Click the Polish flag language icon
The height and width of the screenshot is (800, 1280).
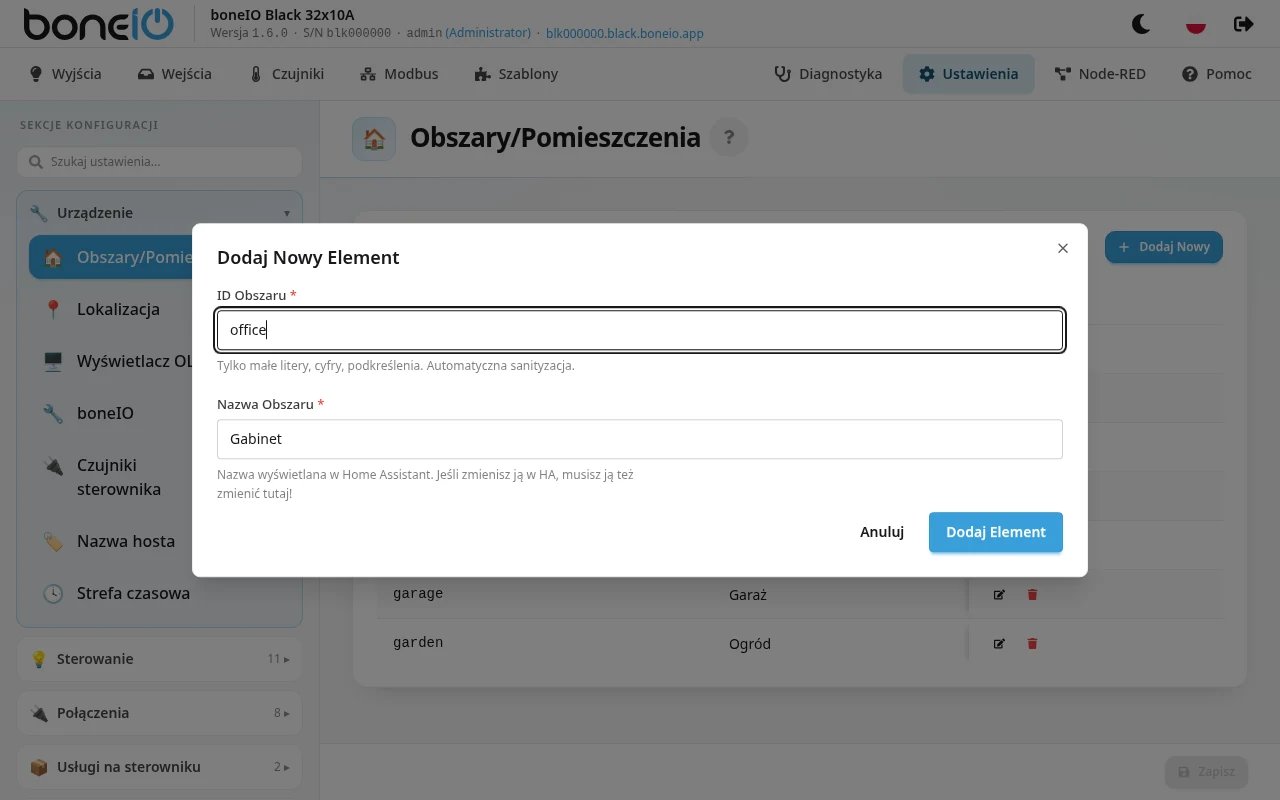pyautogui.click(x=1195, y=24)
